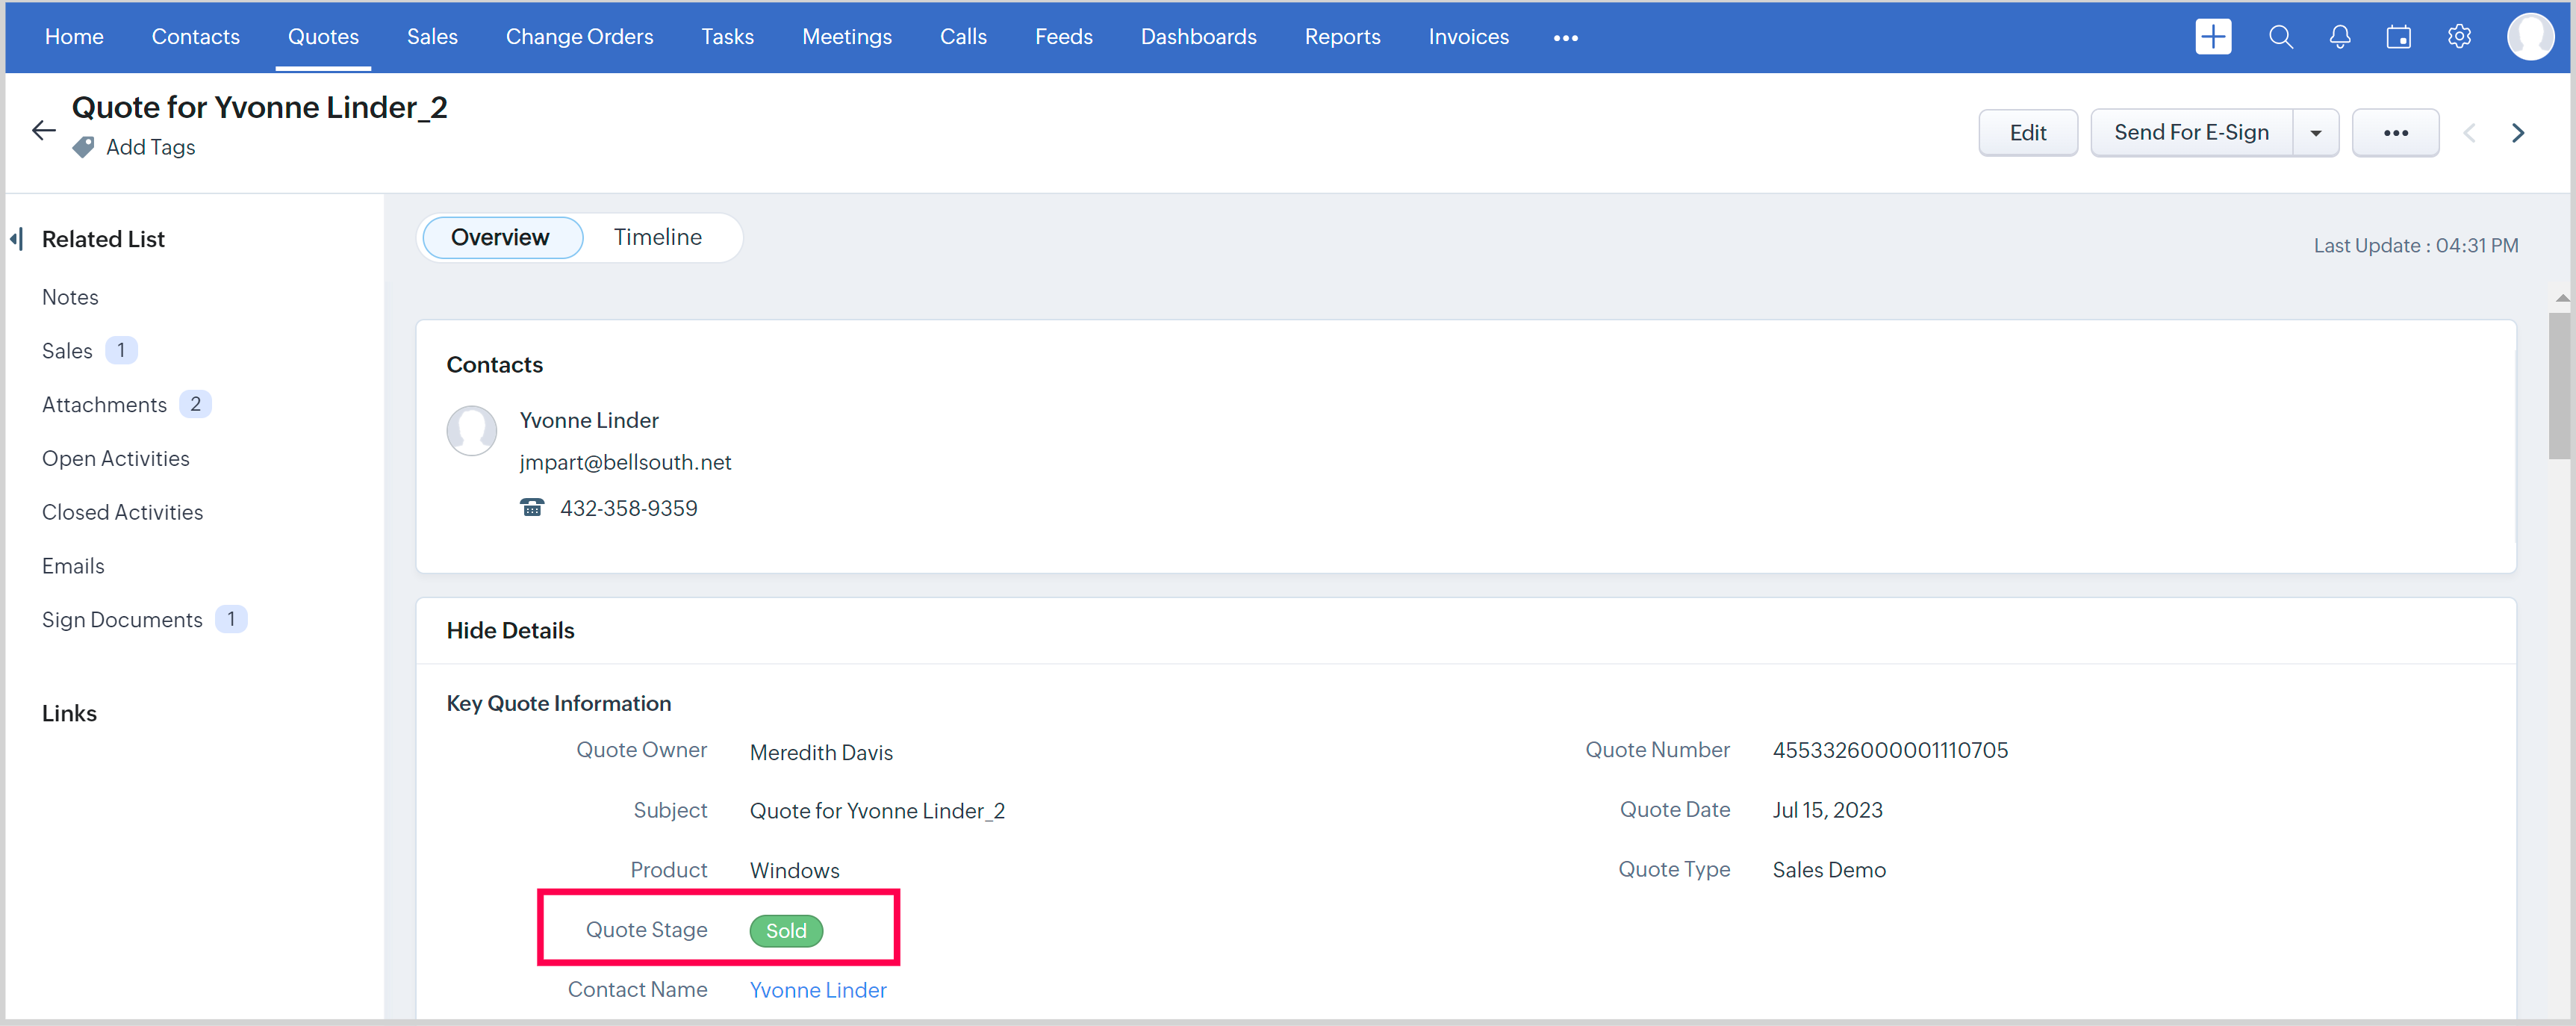Open the calendar icon in header
This screenshot has height=1026, width=2576.
point(2398,37)
